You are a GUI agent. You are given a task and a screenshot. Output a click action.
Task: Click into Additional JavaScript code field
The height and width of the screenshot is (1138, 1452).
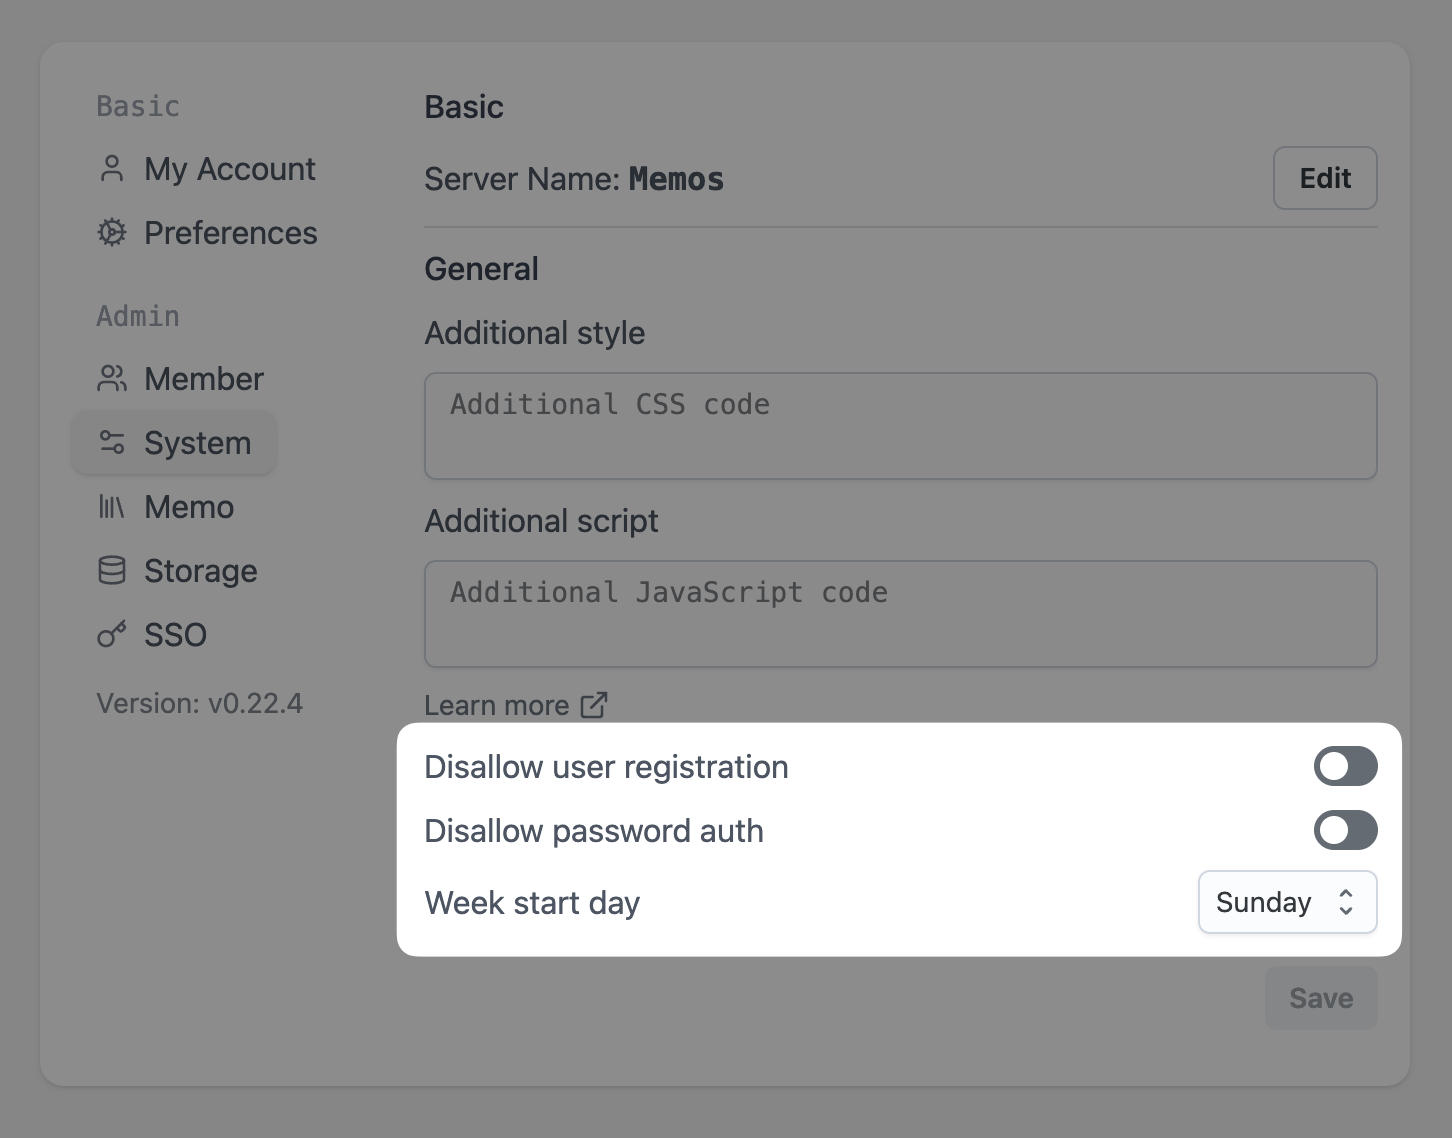click(900, 614)
